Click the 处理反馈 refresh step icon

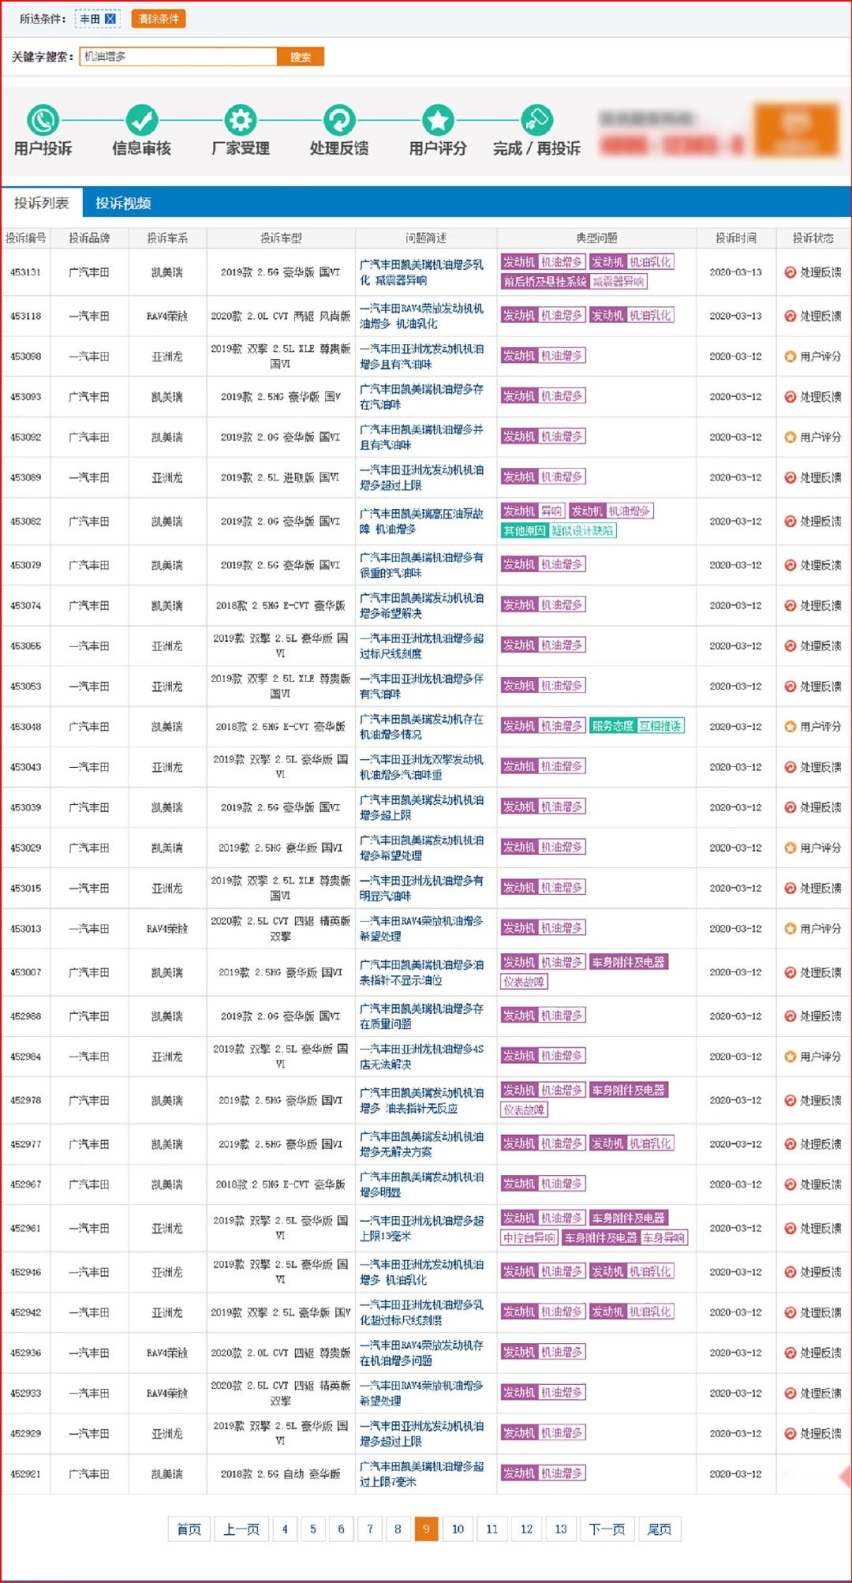point(339,121)
